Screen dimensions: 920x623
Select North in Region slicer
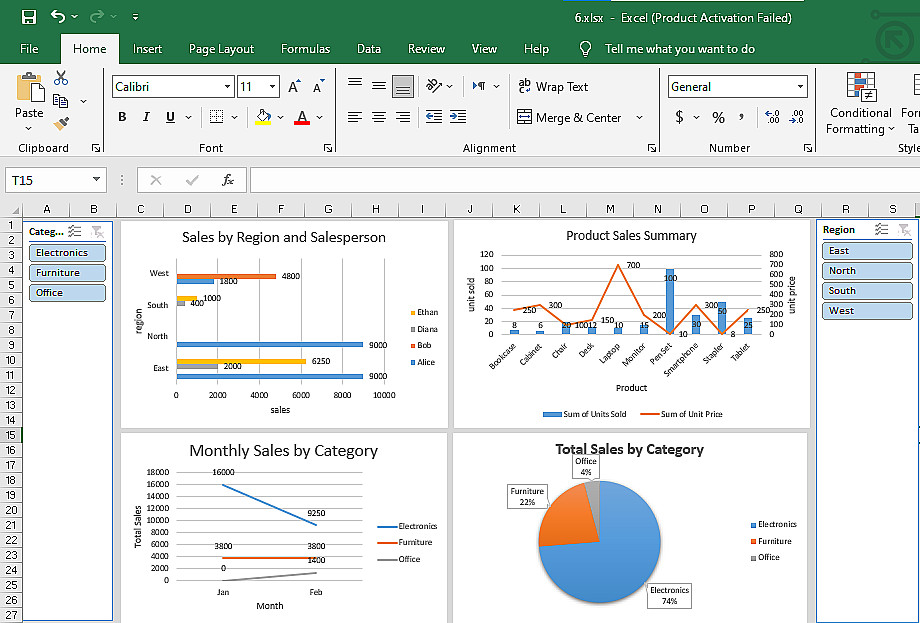click(x=867, y=270)
